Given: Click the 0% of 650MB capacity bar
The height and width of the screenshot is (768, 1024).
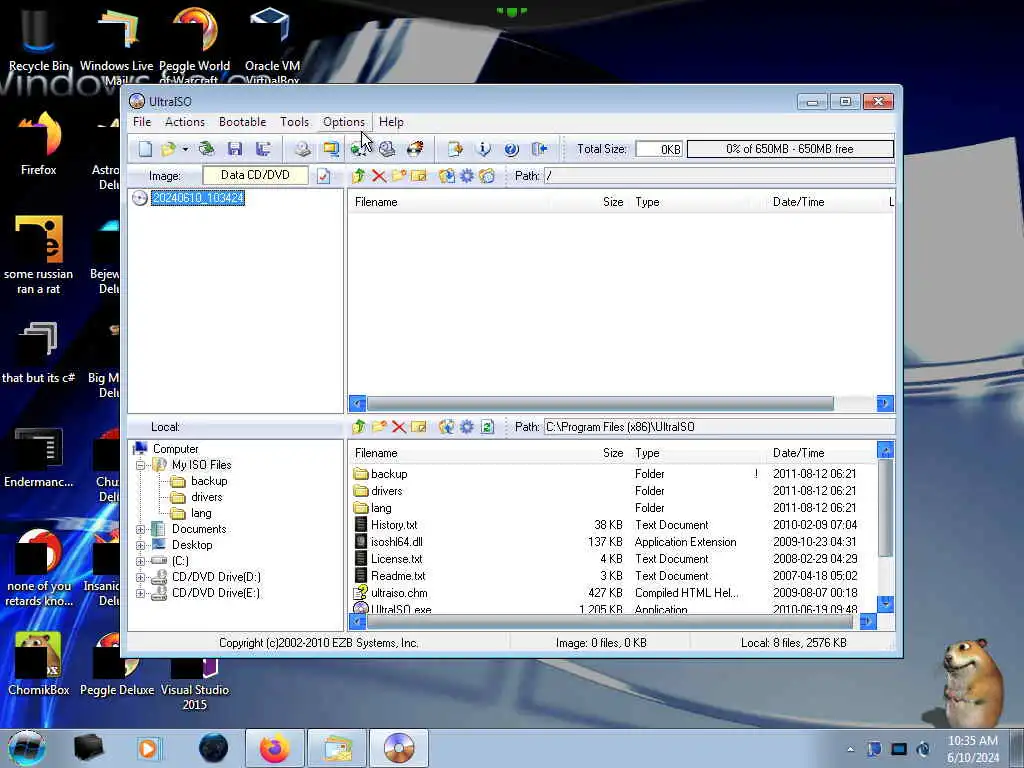Looking at the screenshot, I should pyautogui.click(x=790, y=149).
